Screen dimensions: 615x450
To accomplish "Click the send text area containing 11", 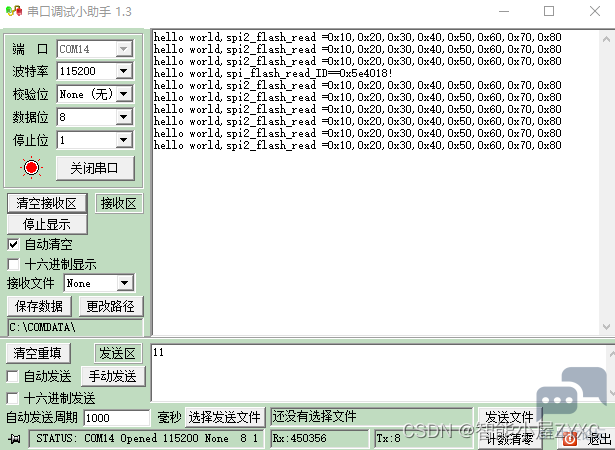I will point(378,373).
